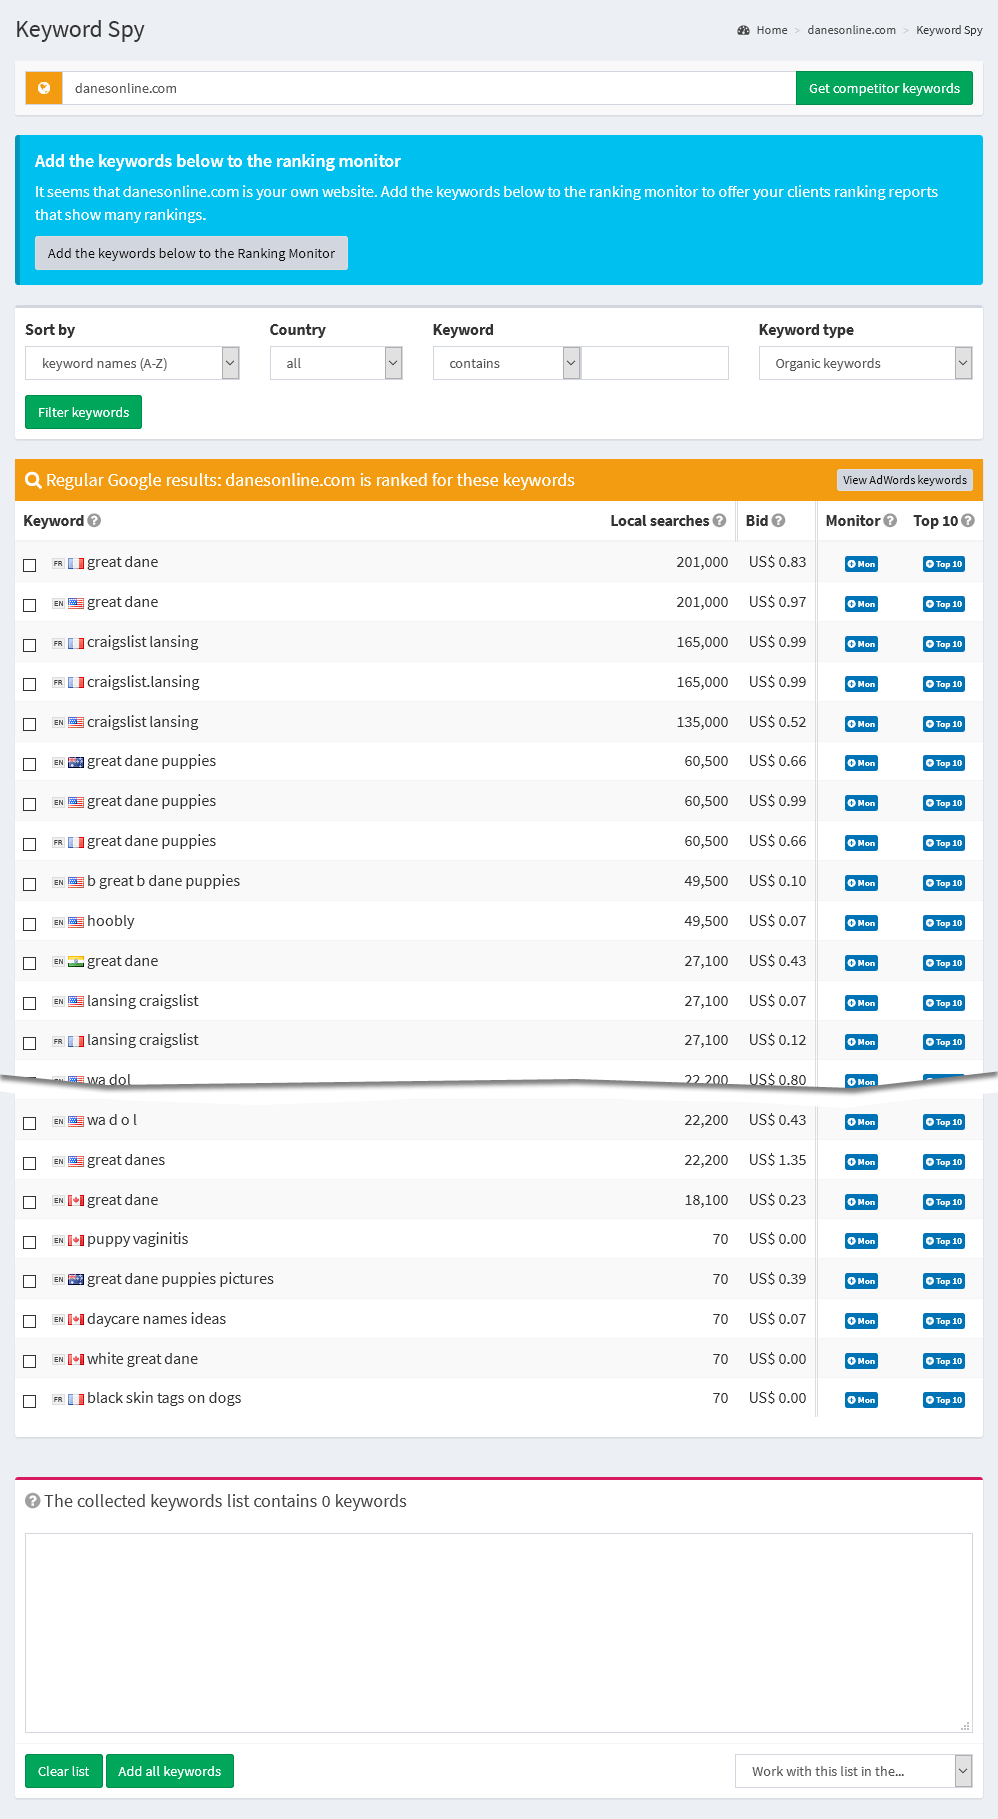Go to Home breadcrumb link
This screenshot has height=1819, width=998.
click(x=772, y=30)
